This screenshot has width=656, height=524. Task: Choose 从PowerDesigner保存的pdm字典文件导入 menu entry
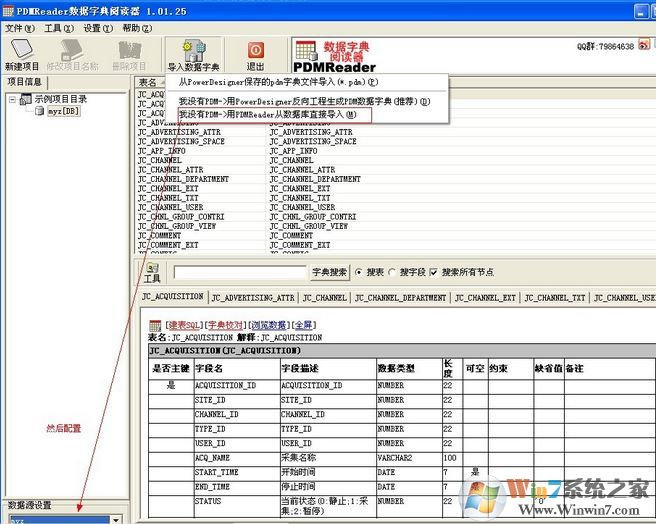278,82
